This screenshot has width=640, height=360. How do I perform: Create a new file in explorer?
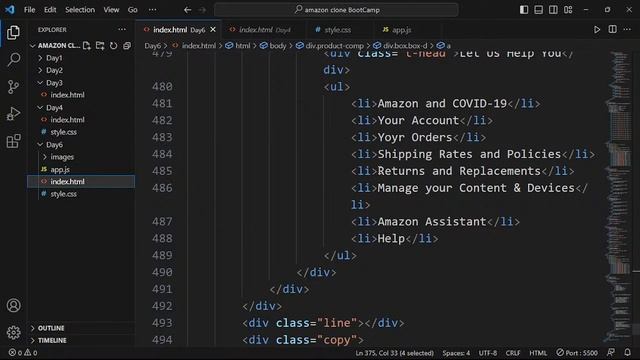[87, 46]
